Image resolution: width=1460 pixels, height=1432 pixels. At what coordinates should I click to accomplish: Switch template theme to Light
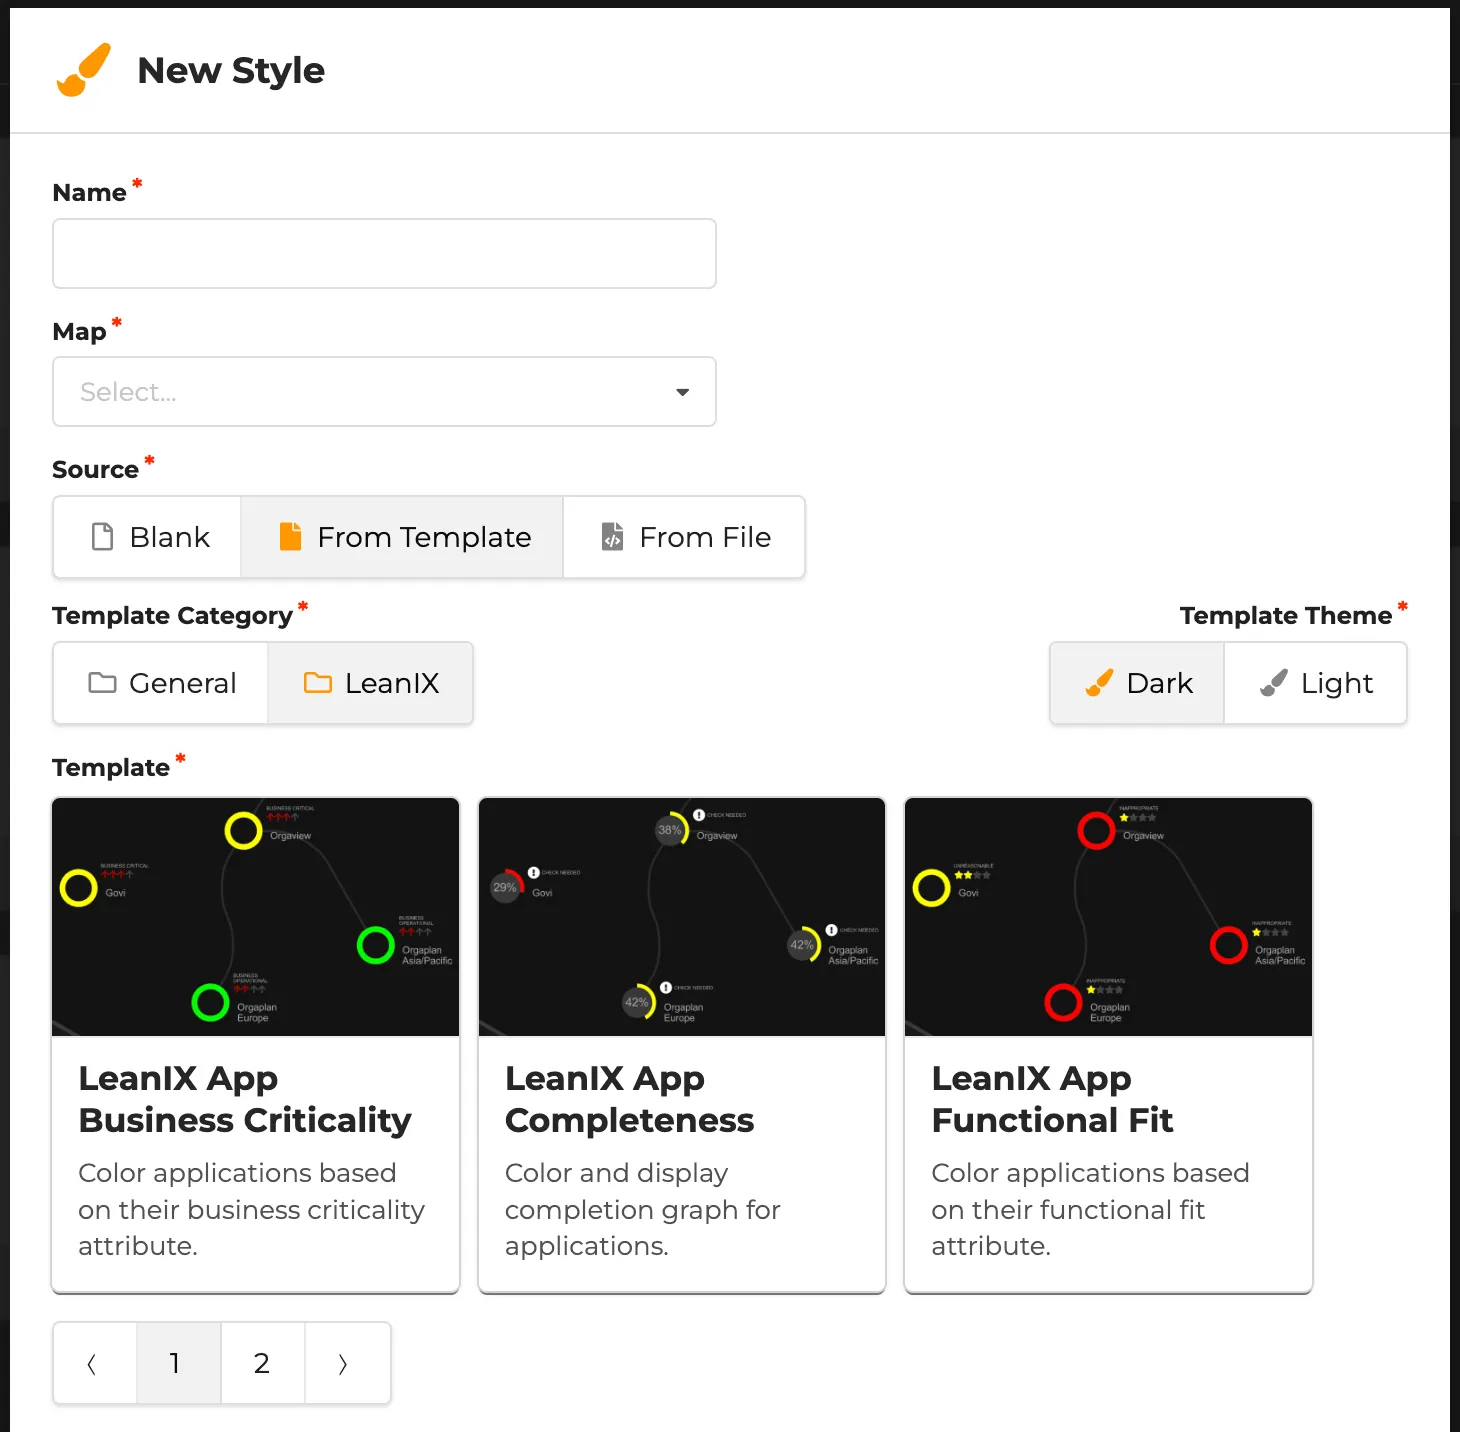coord(1315,683)
